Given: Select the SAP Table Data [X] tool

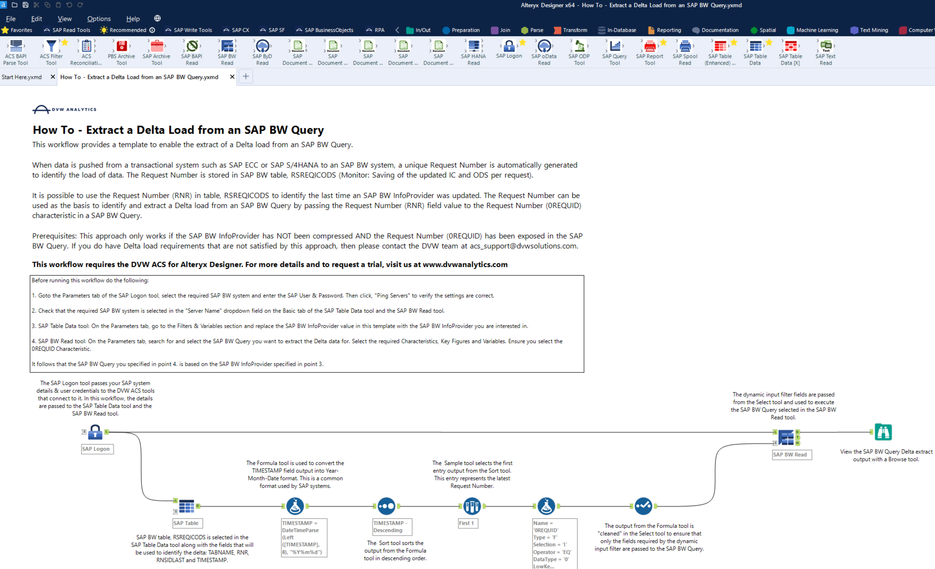Looking at the screenshot, I should pyautogui.click(x=790, y=47).
